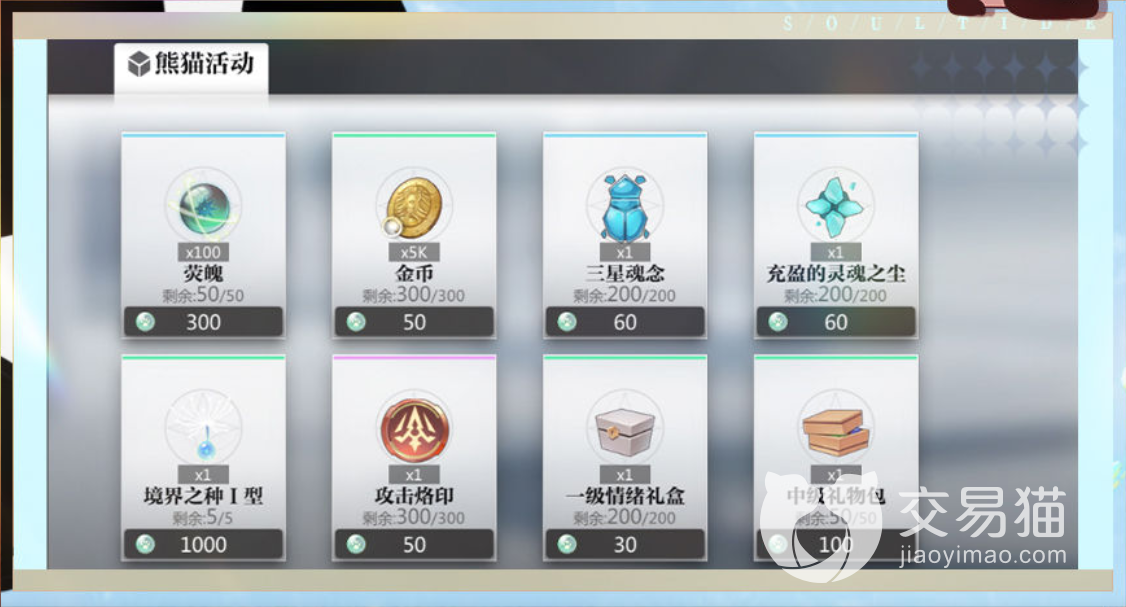The image size is (1126, 607).
Task: Click the cube icon beside 熊猫活动
Action: 139,64
